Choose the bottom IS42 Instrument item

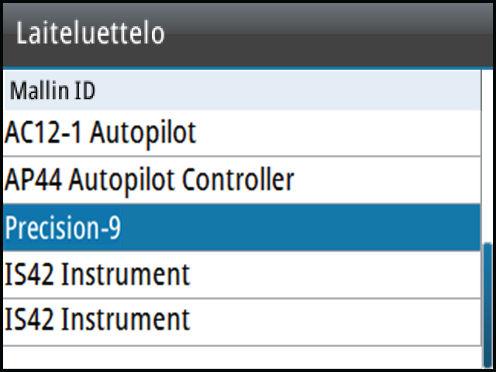pyautogui.click(x=242, y=322)
